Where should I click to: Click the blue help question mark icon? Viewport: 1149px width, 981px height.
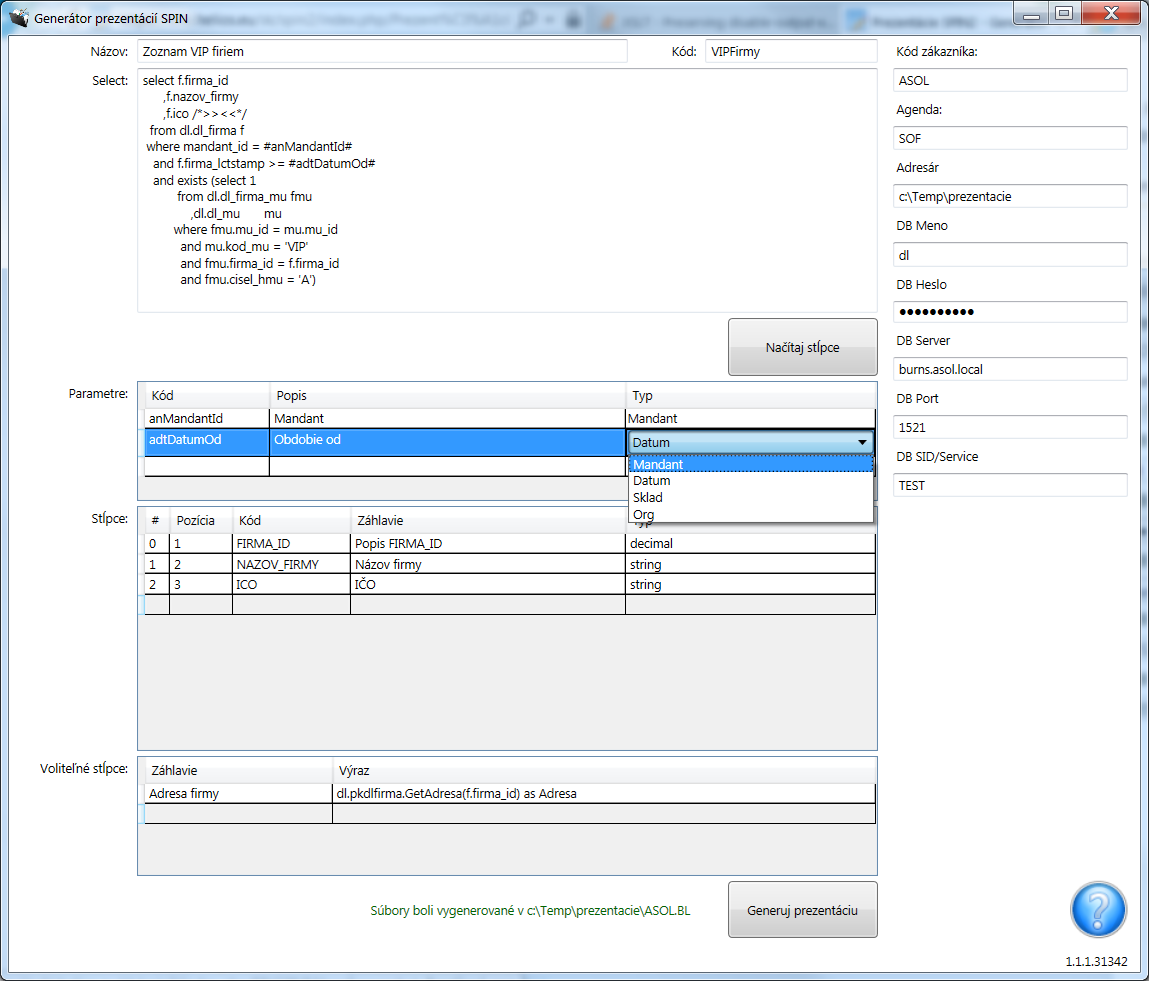click(x=1098, y=909)
